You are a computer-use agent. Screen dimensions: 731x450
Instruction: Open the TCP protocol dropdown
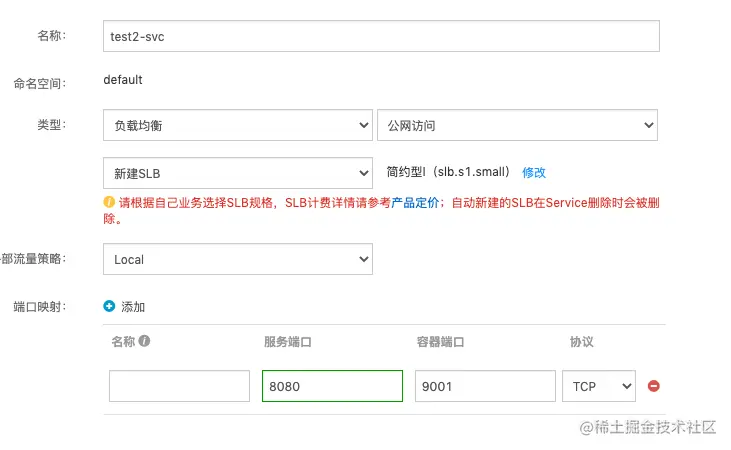(x=599, y=386)
